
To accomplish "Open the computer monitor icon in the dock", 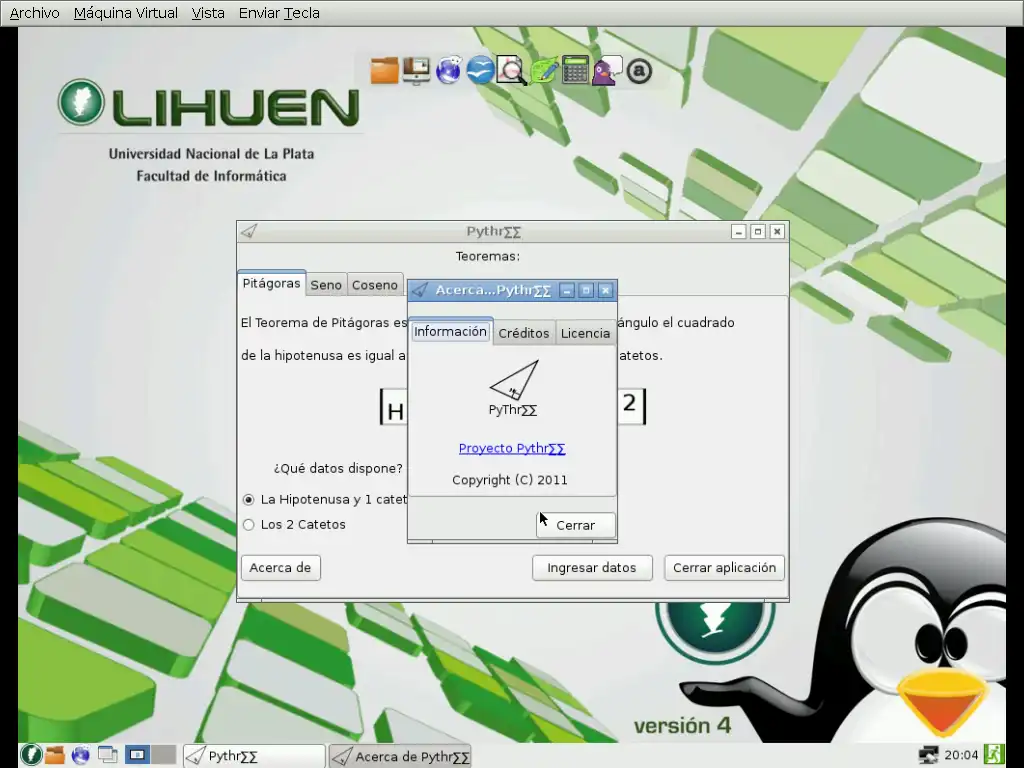I will (x=416, y=71).
